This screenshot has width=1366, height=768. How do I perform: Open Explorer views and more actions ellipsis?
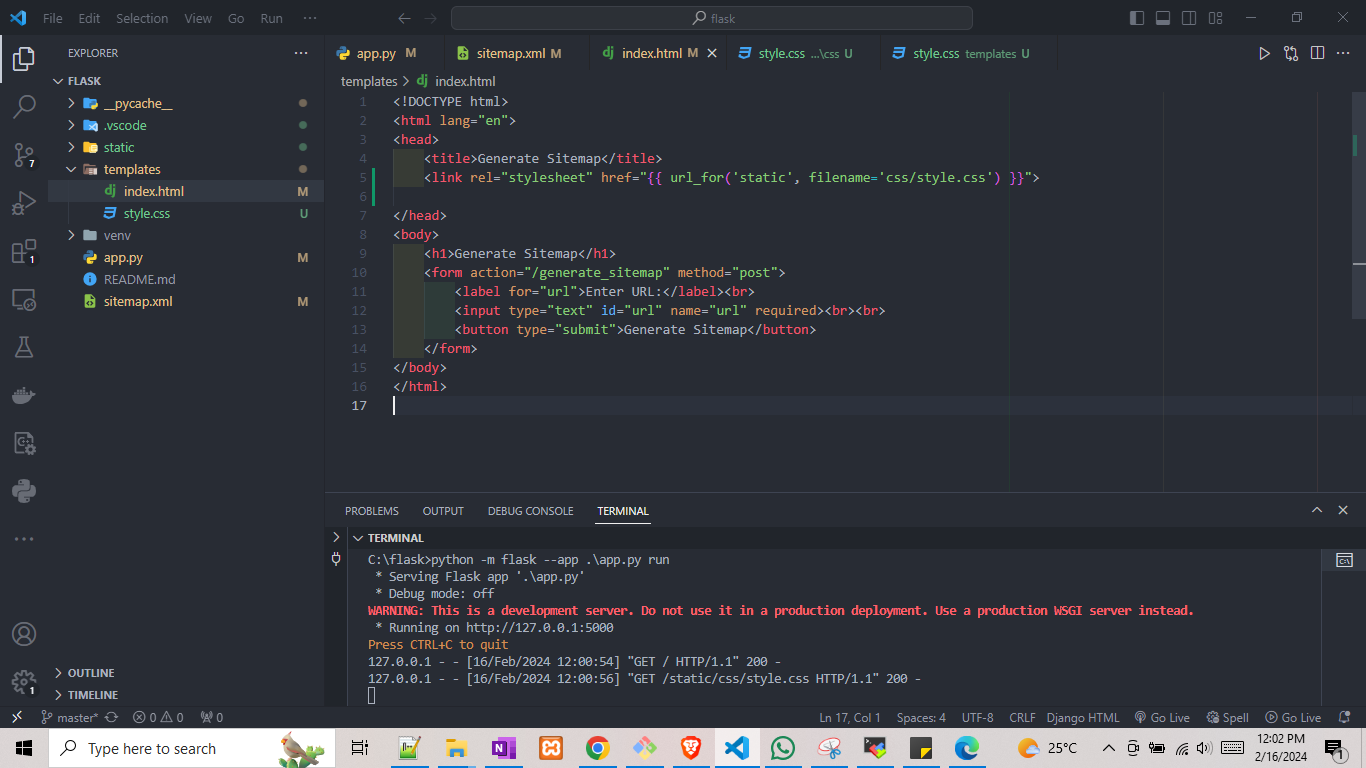click(x=301, y=53)
